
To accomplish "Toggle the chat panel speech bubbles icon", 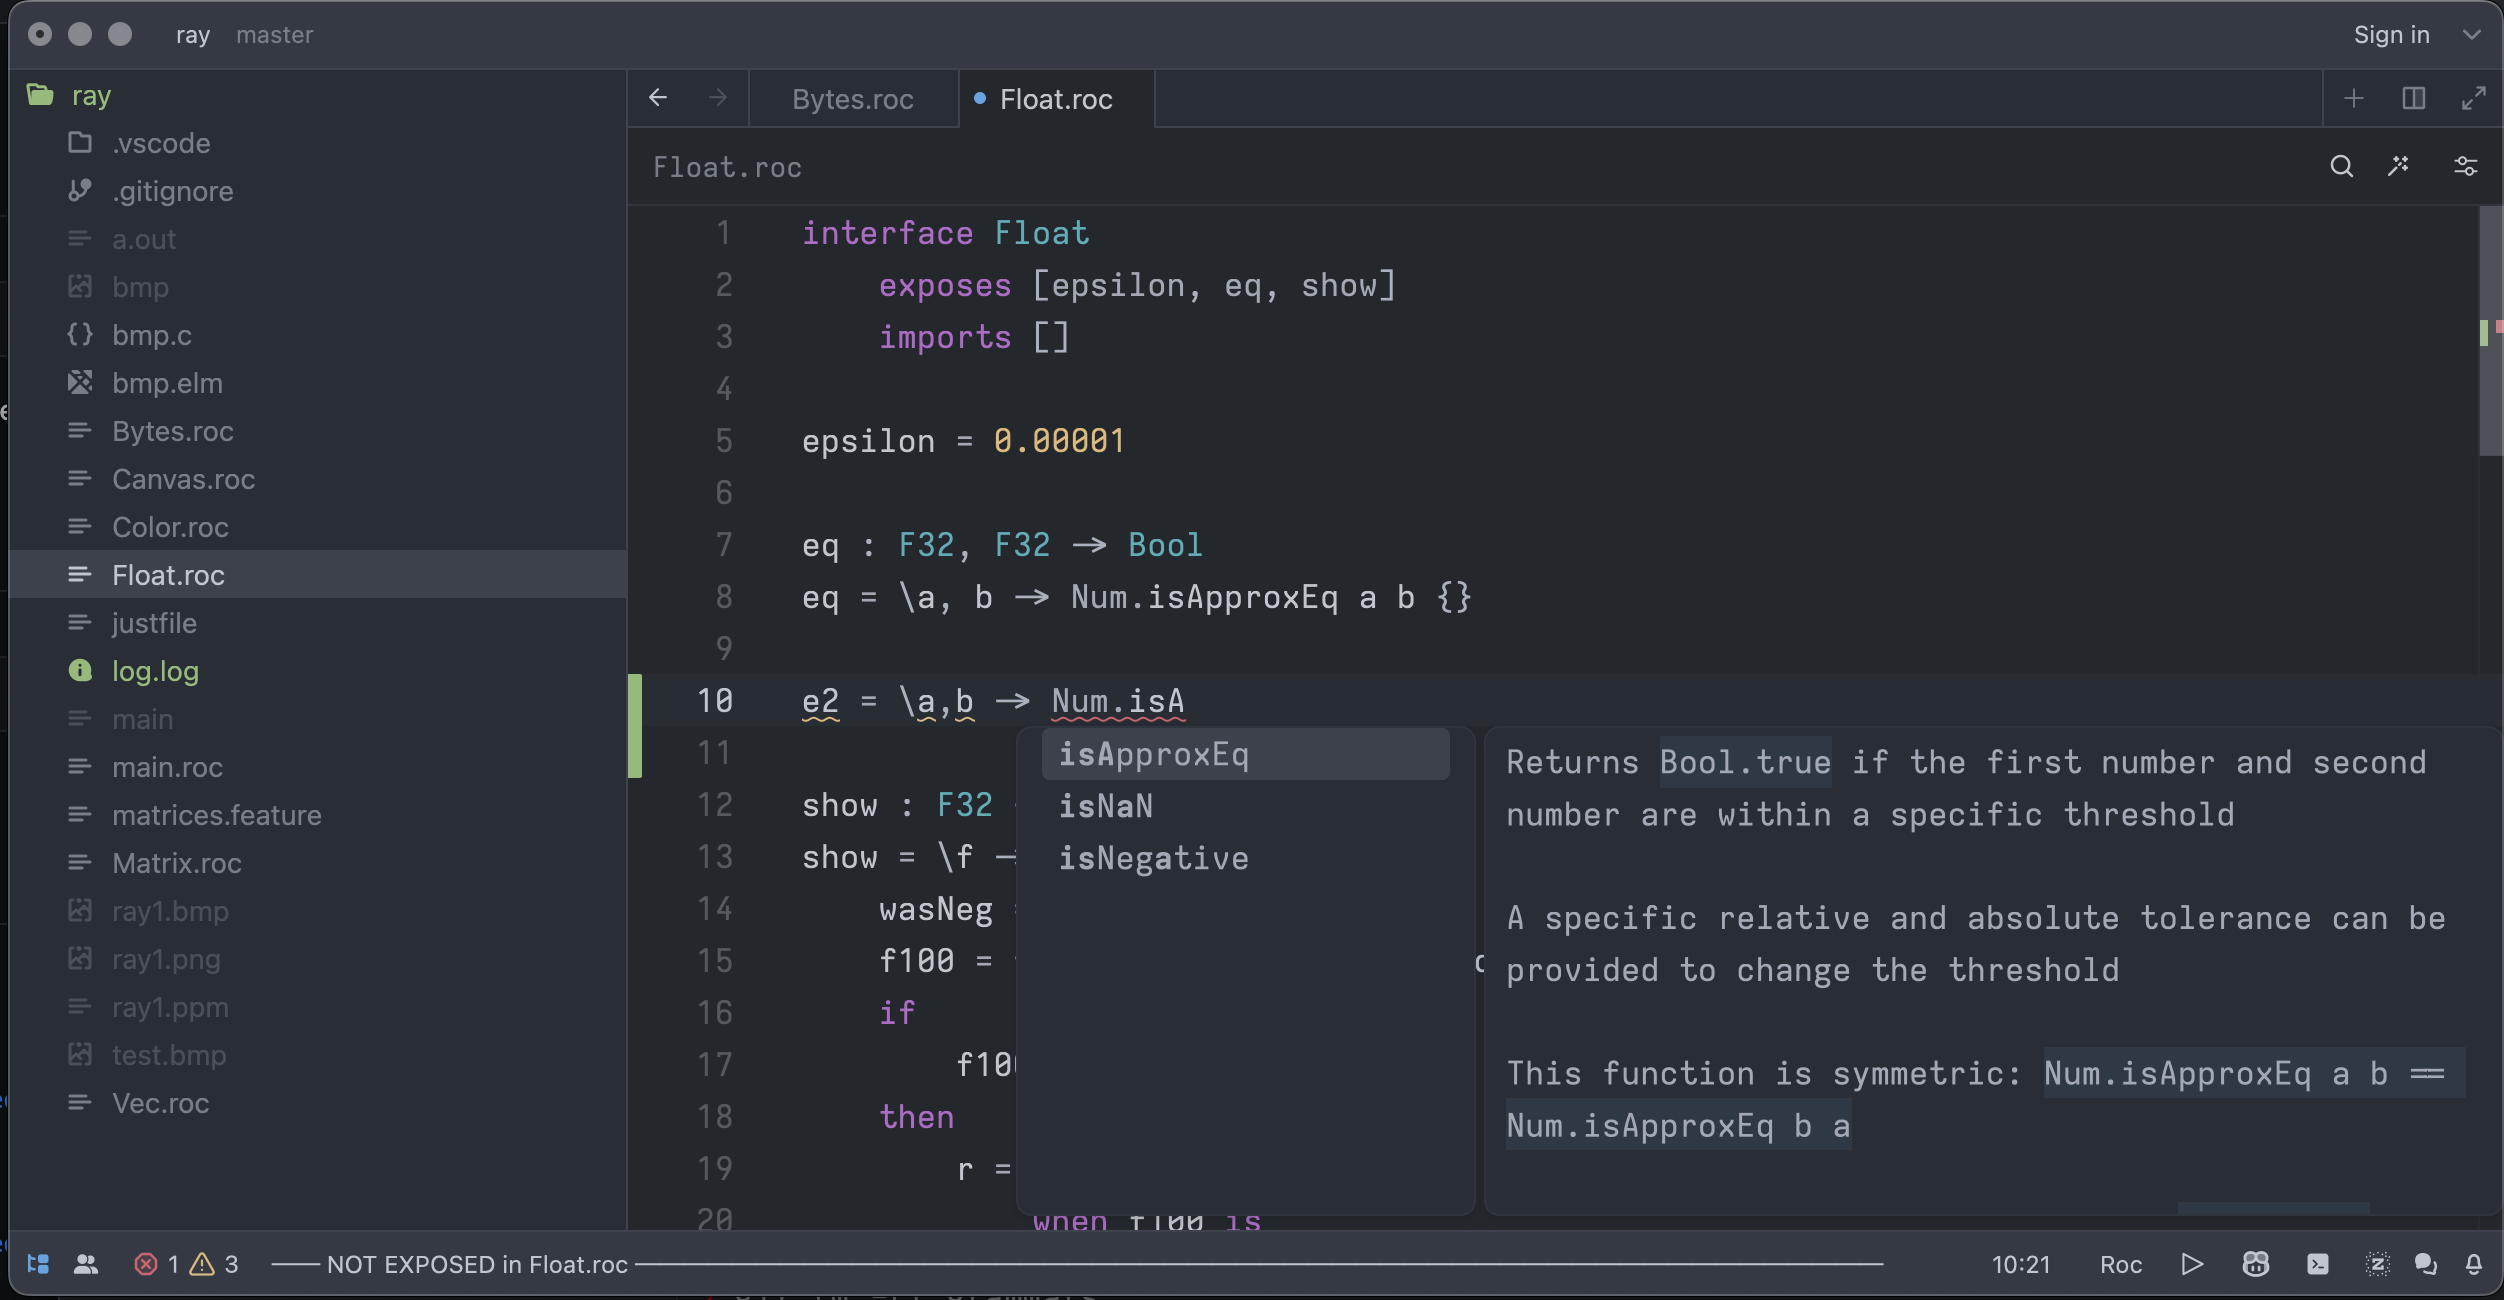I will [x=2425, y=1264].
